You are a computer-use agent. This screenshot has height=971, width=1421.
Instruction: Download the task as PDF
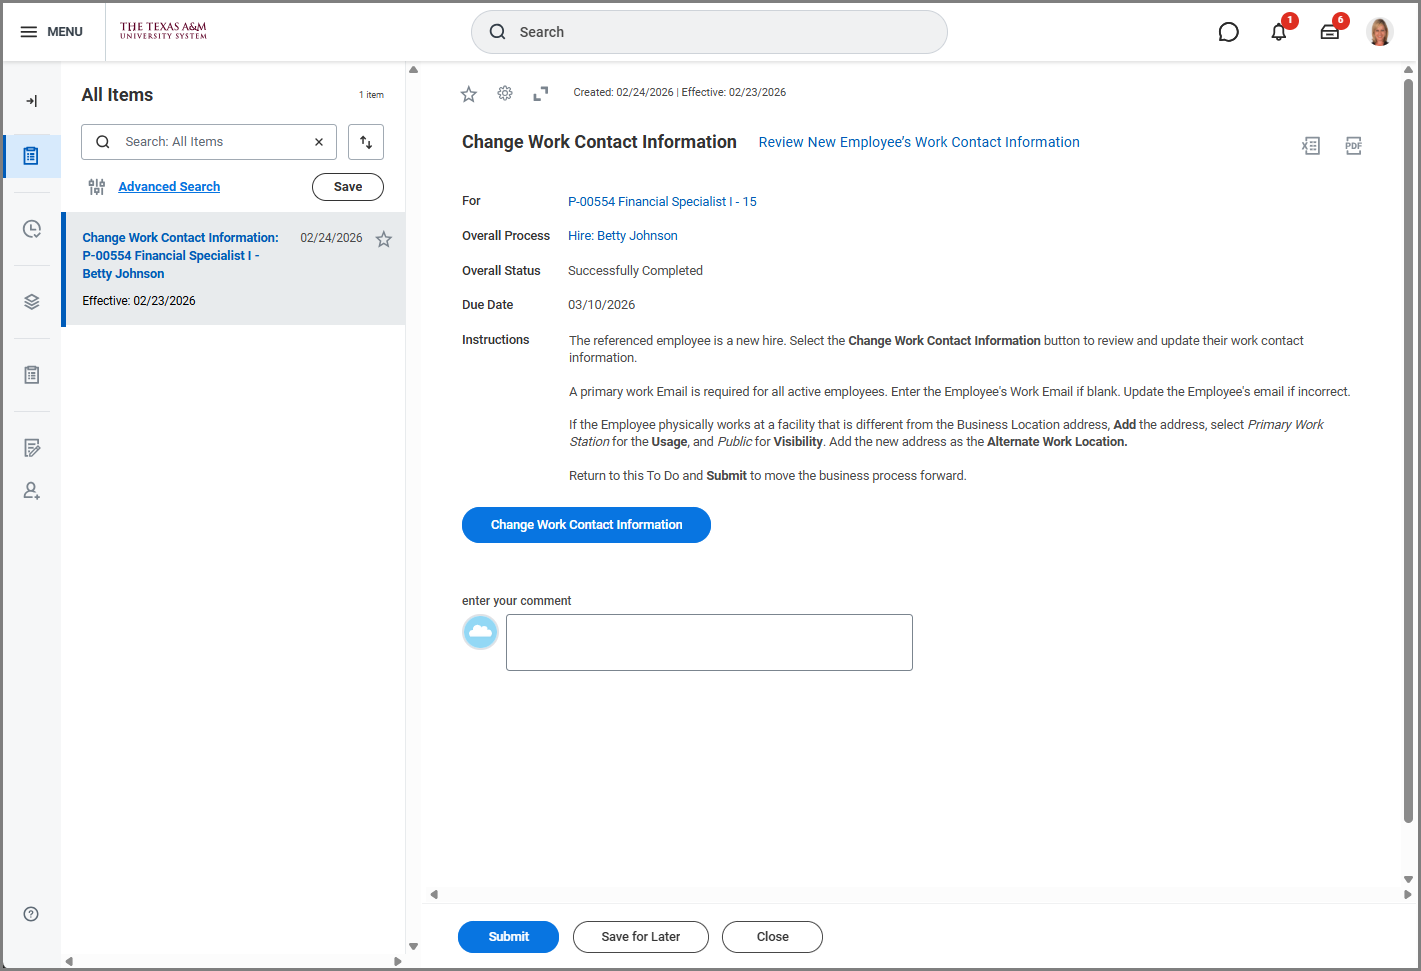click(1353, 146)
